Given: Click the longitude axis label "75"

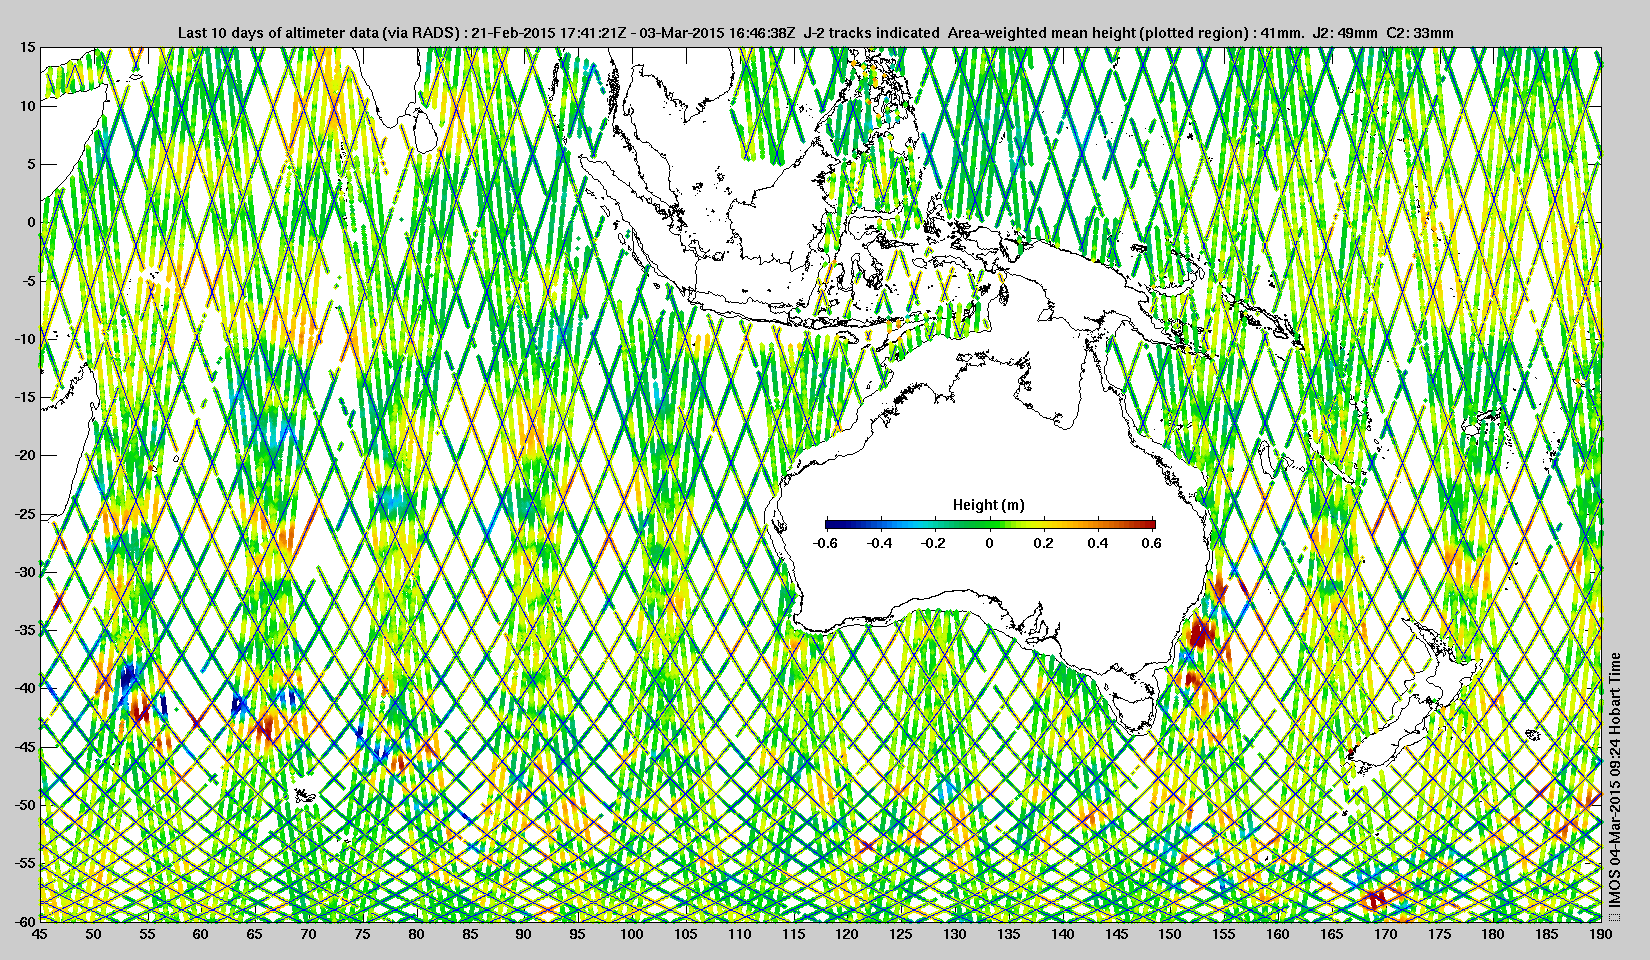Looking at the screenshot, I should 362,934.
